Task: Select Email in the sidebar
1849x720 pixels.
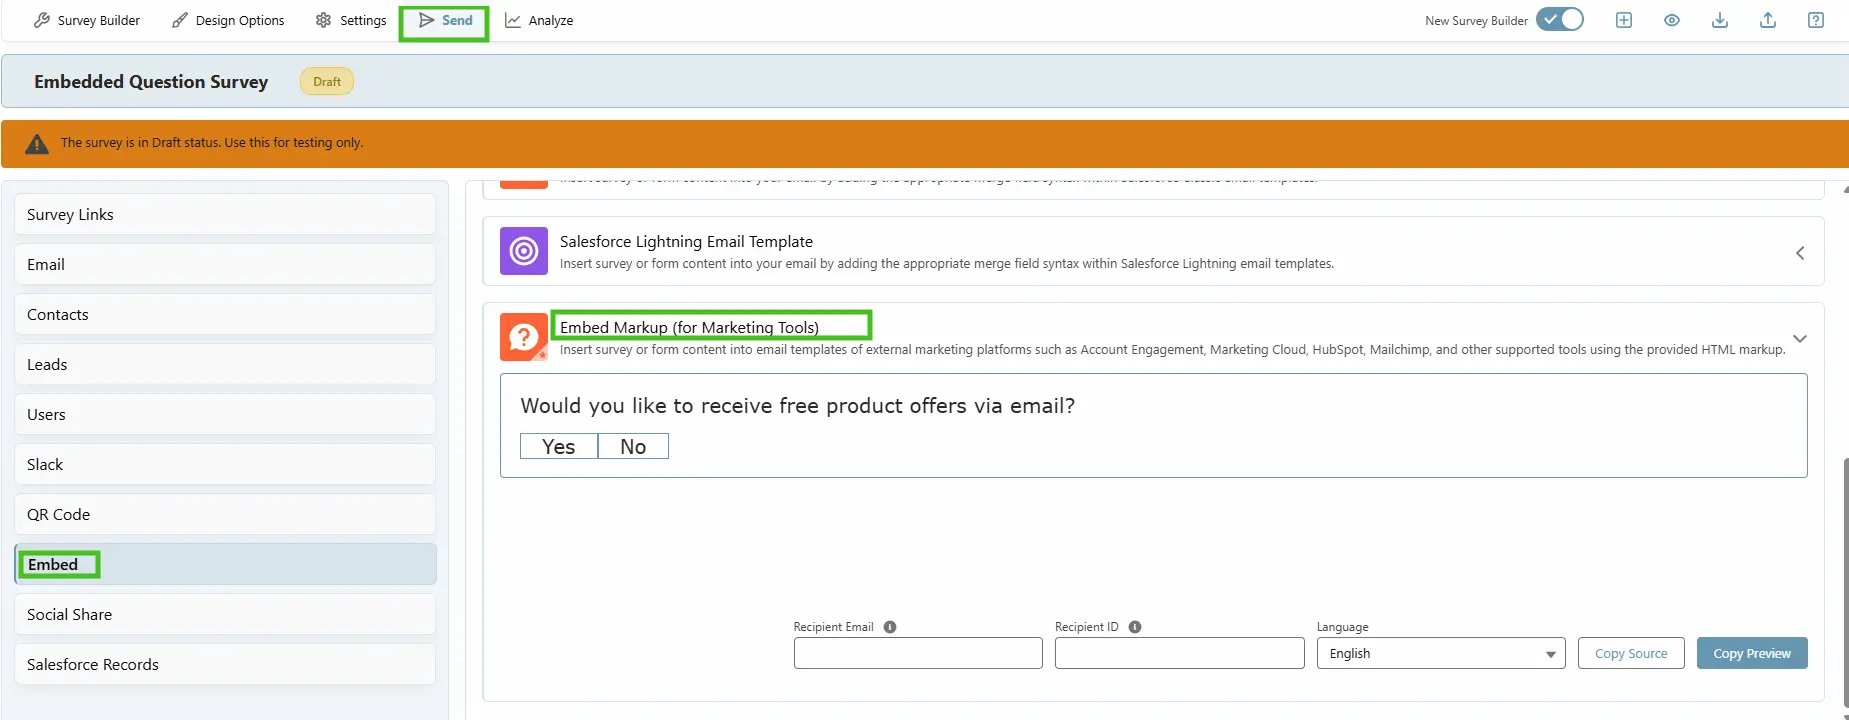Action: click(225, 264)
